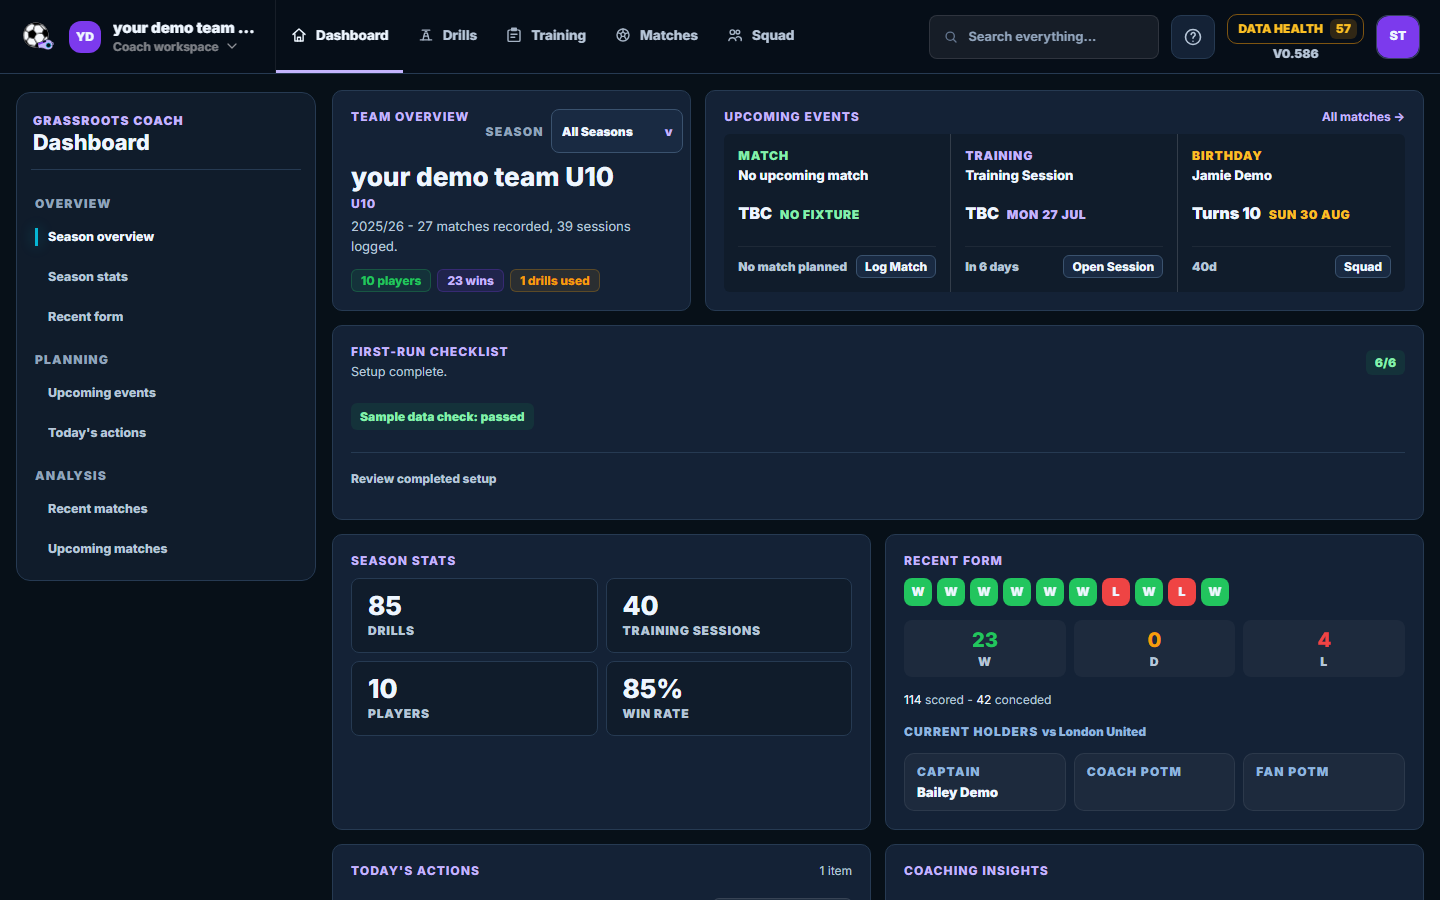Open the Matches tab

[x=657, y=36]
